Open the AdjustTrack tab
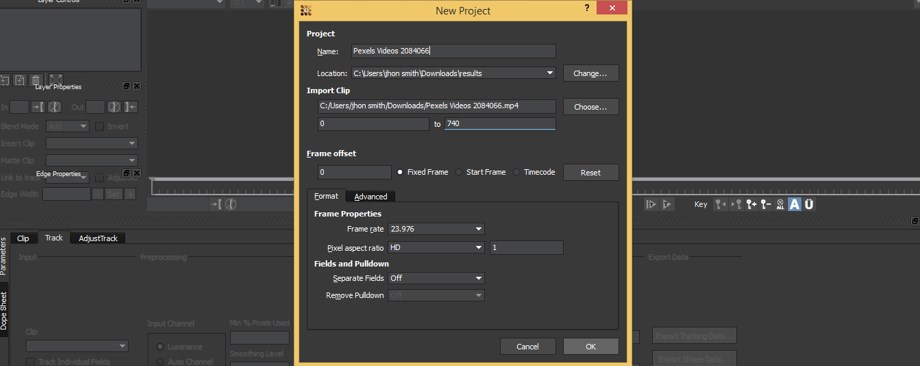920x366 pixels. click(x=98, y=238)
